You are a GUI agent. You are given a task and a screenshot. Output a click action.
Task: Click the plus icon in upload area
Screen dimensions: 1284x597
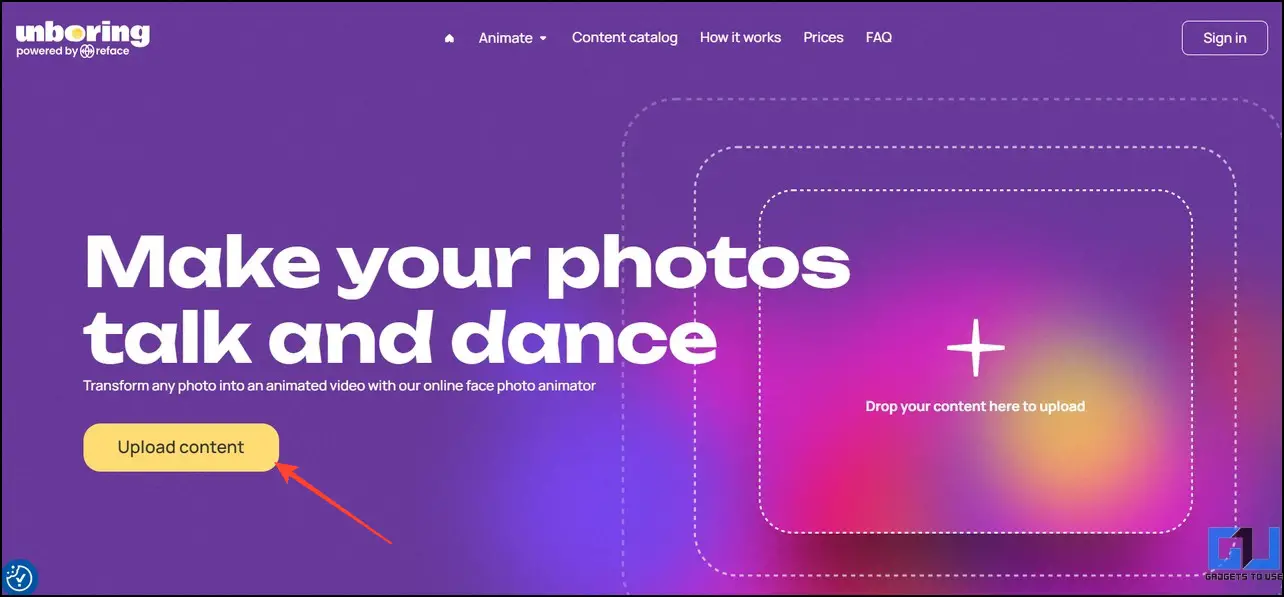coord(975,348)
